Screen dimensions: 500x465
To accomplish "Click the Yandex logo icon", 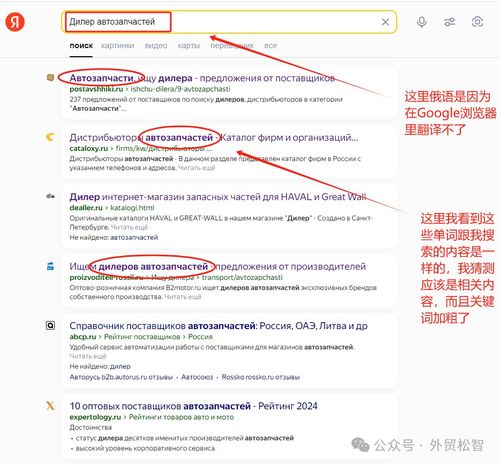I will click(15, 22).
